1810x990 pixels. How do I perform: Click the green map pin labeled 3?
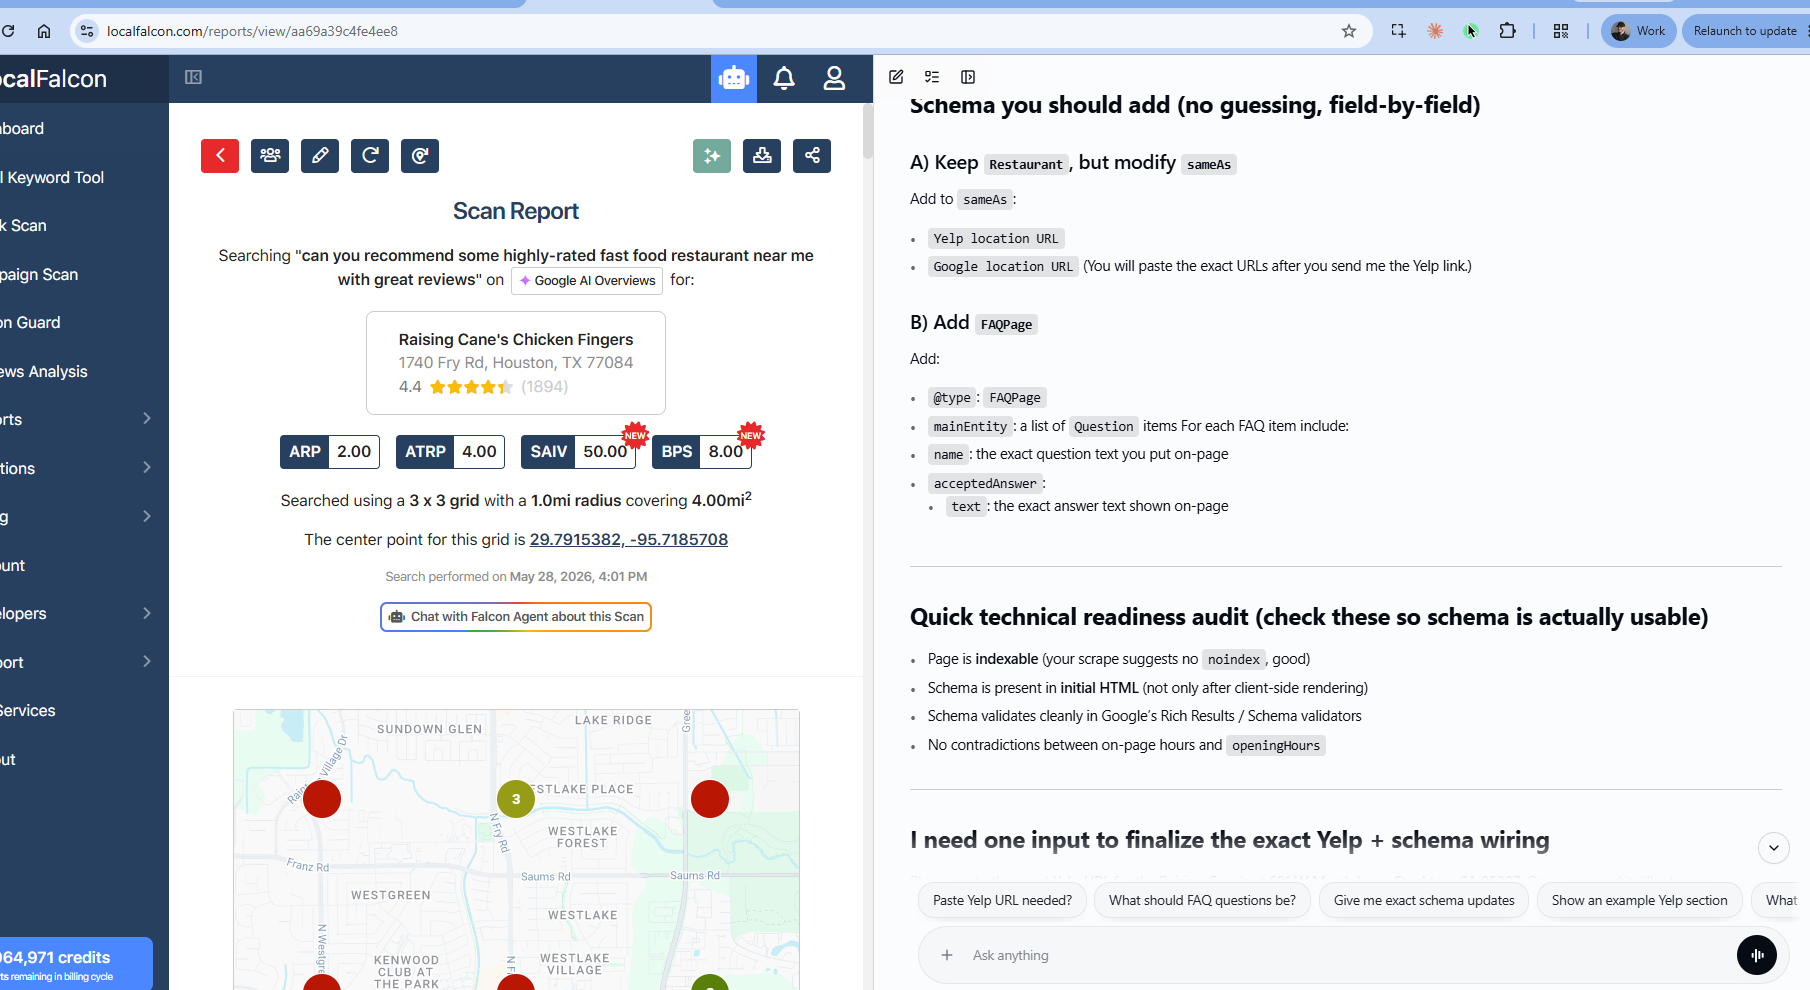(516, 799)
